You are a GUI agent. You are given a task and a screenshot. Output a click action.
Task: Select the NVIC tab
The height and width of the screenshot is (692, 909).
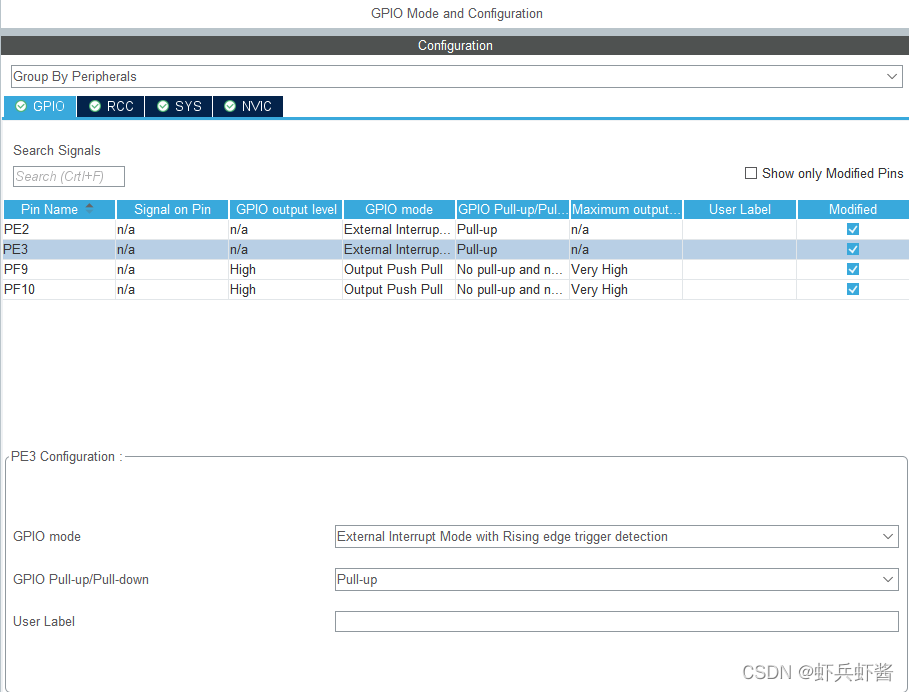coord(247,106)
